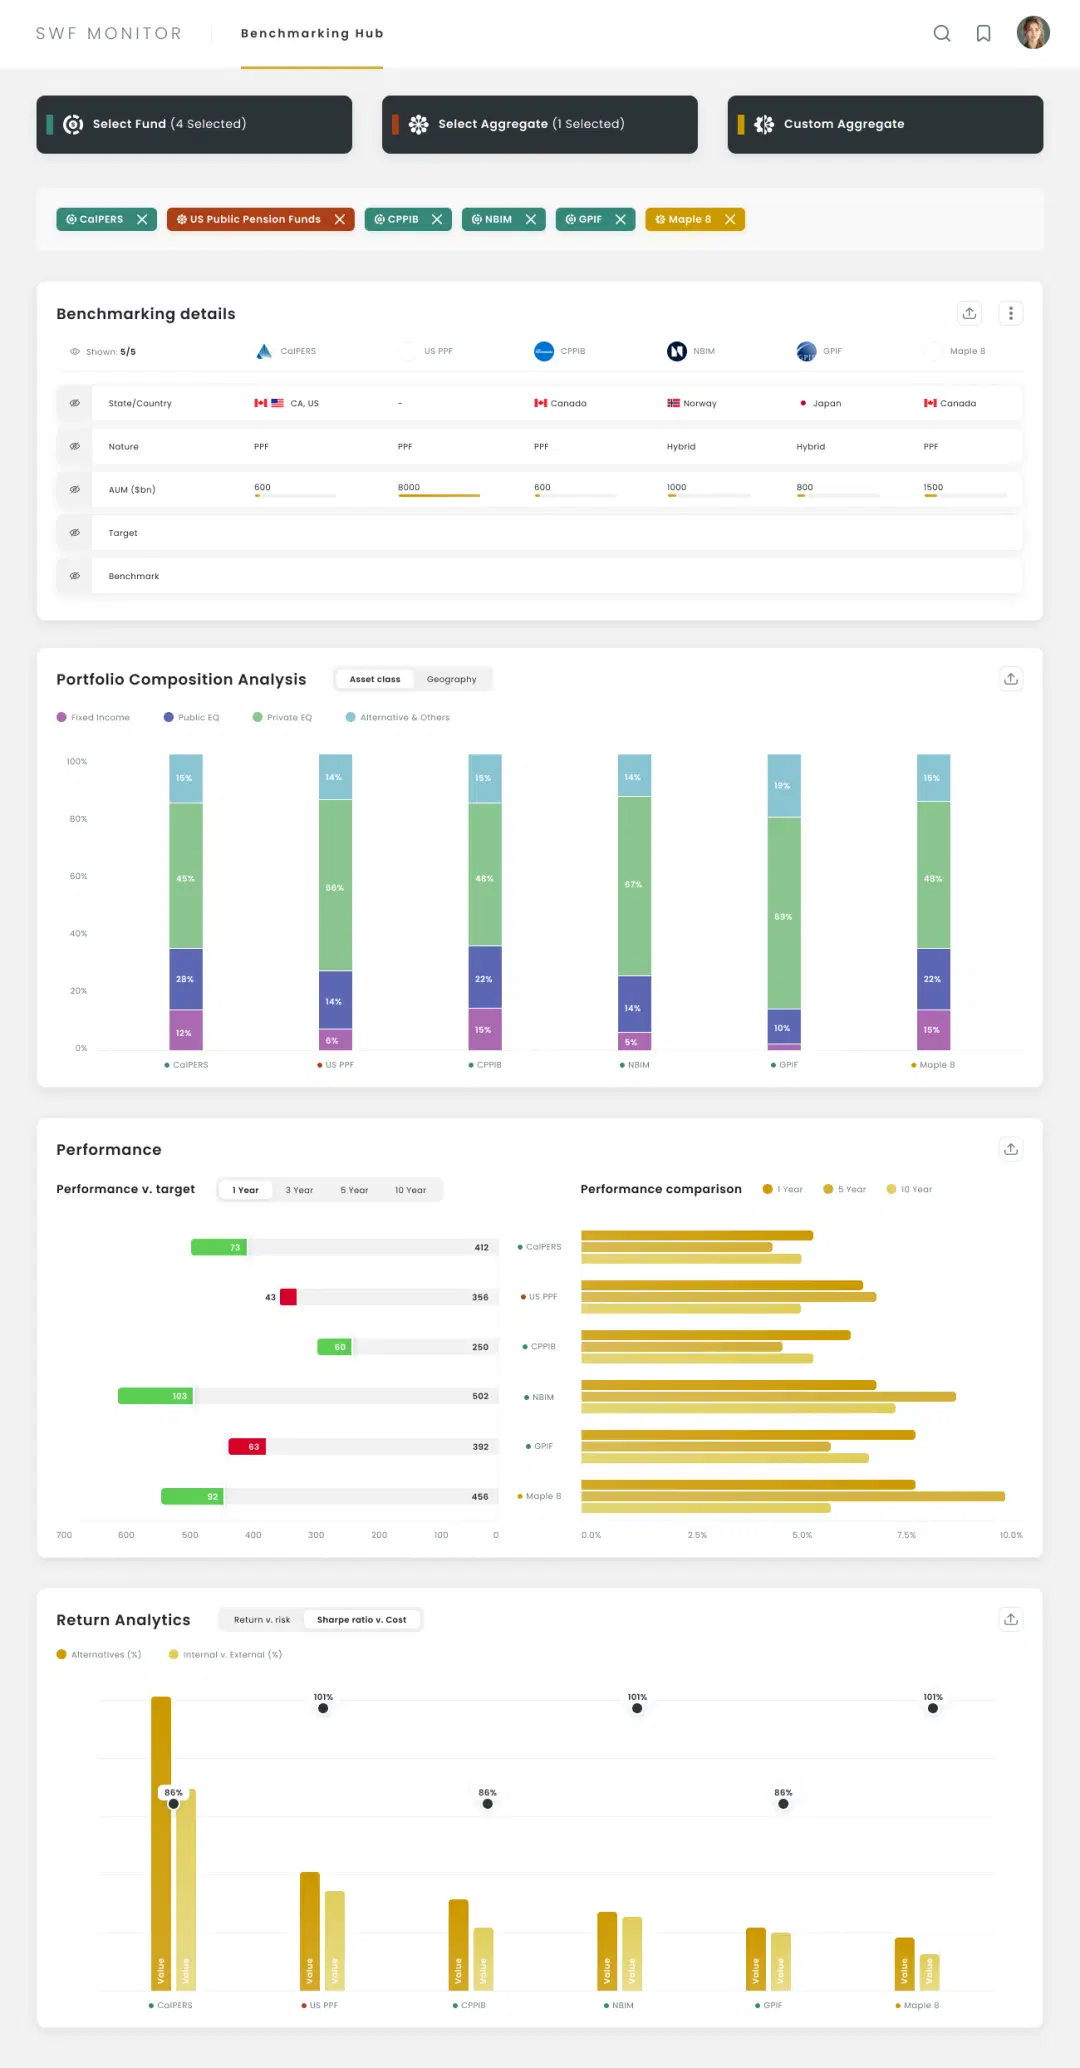Viewport: 1080px width, 2068px height.
Task: Toggle the Benchmark row eye icon
Action: (74, 576)
